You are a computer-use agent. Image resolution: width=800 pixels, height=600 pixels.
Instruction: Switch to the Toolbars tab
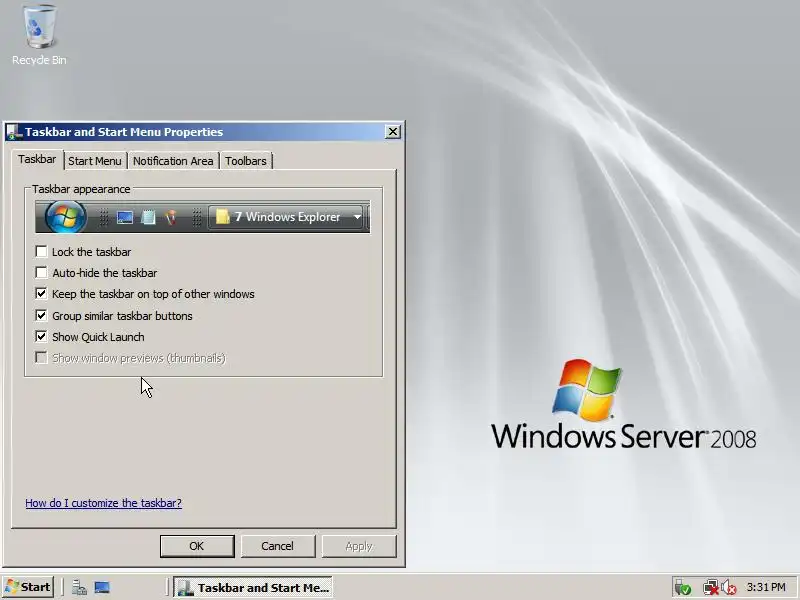(x=246, y=161)
